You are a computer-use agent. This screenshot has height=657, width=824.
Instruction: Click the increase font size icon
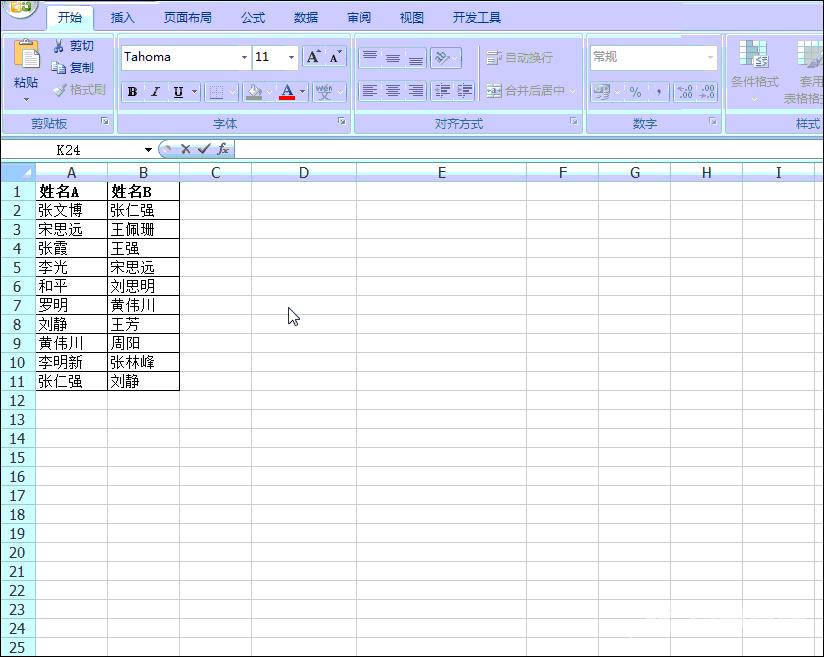click(x=313, y=57)
